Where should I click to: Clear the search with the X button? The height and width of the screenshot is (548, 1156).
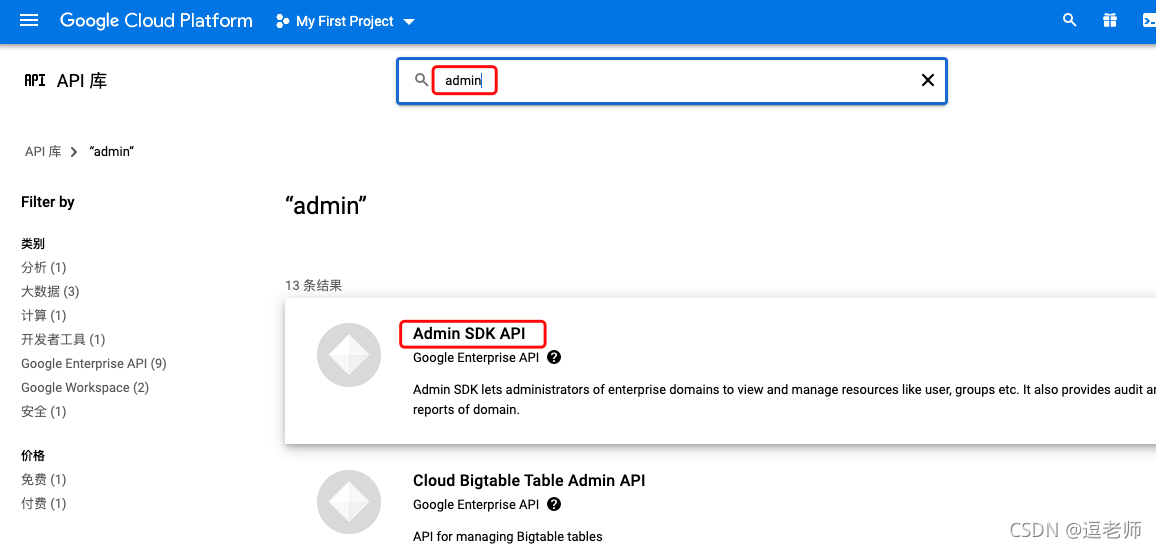[x=928, y=80]
